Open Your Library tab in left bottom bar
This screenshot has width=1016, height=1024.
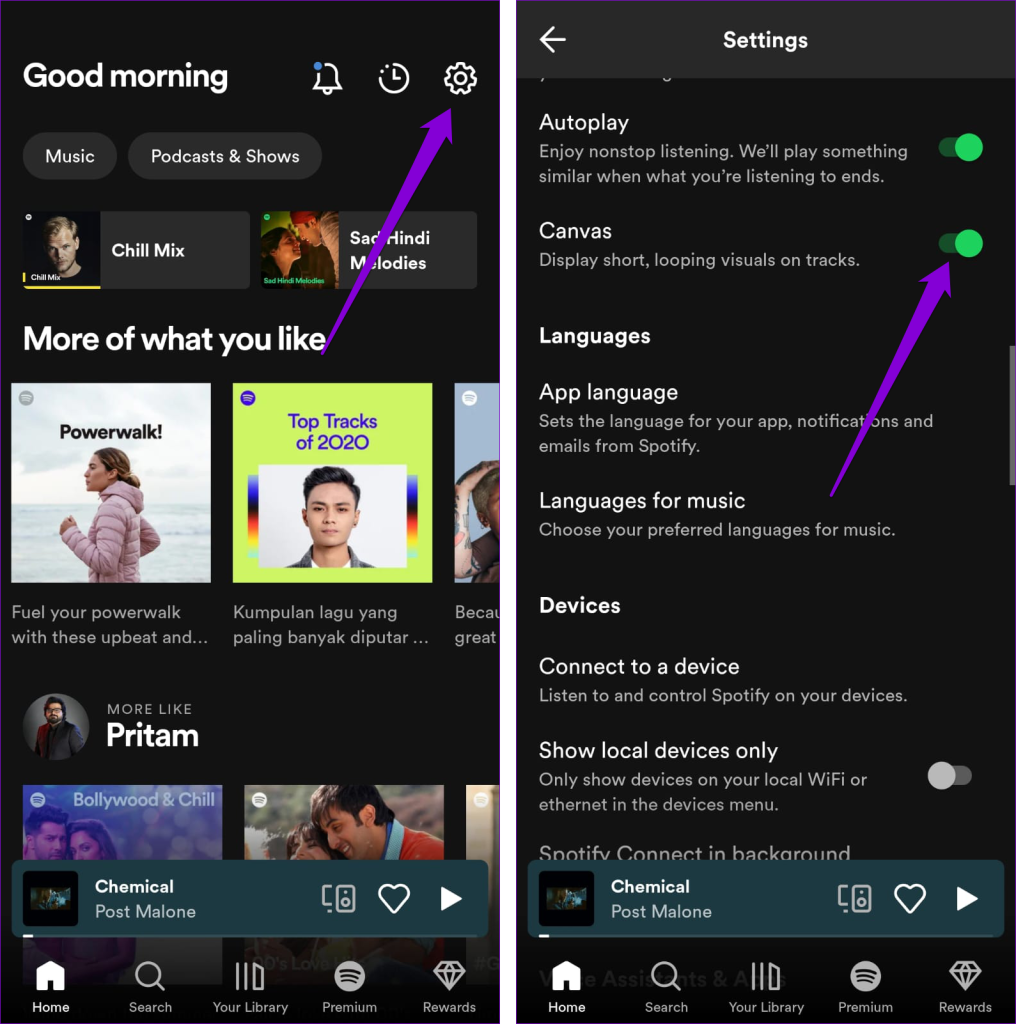(250, 987)
